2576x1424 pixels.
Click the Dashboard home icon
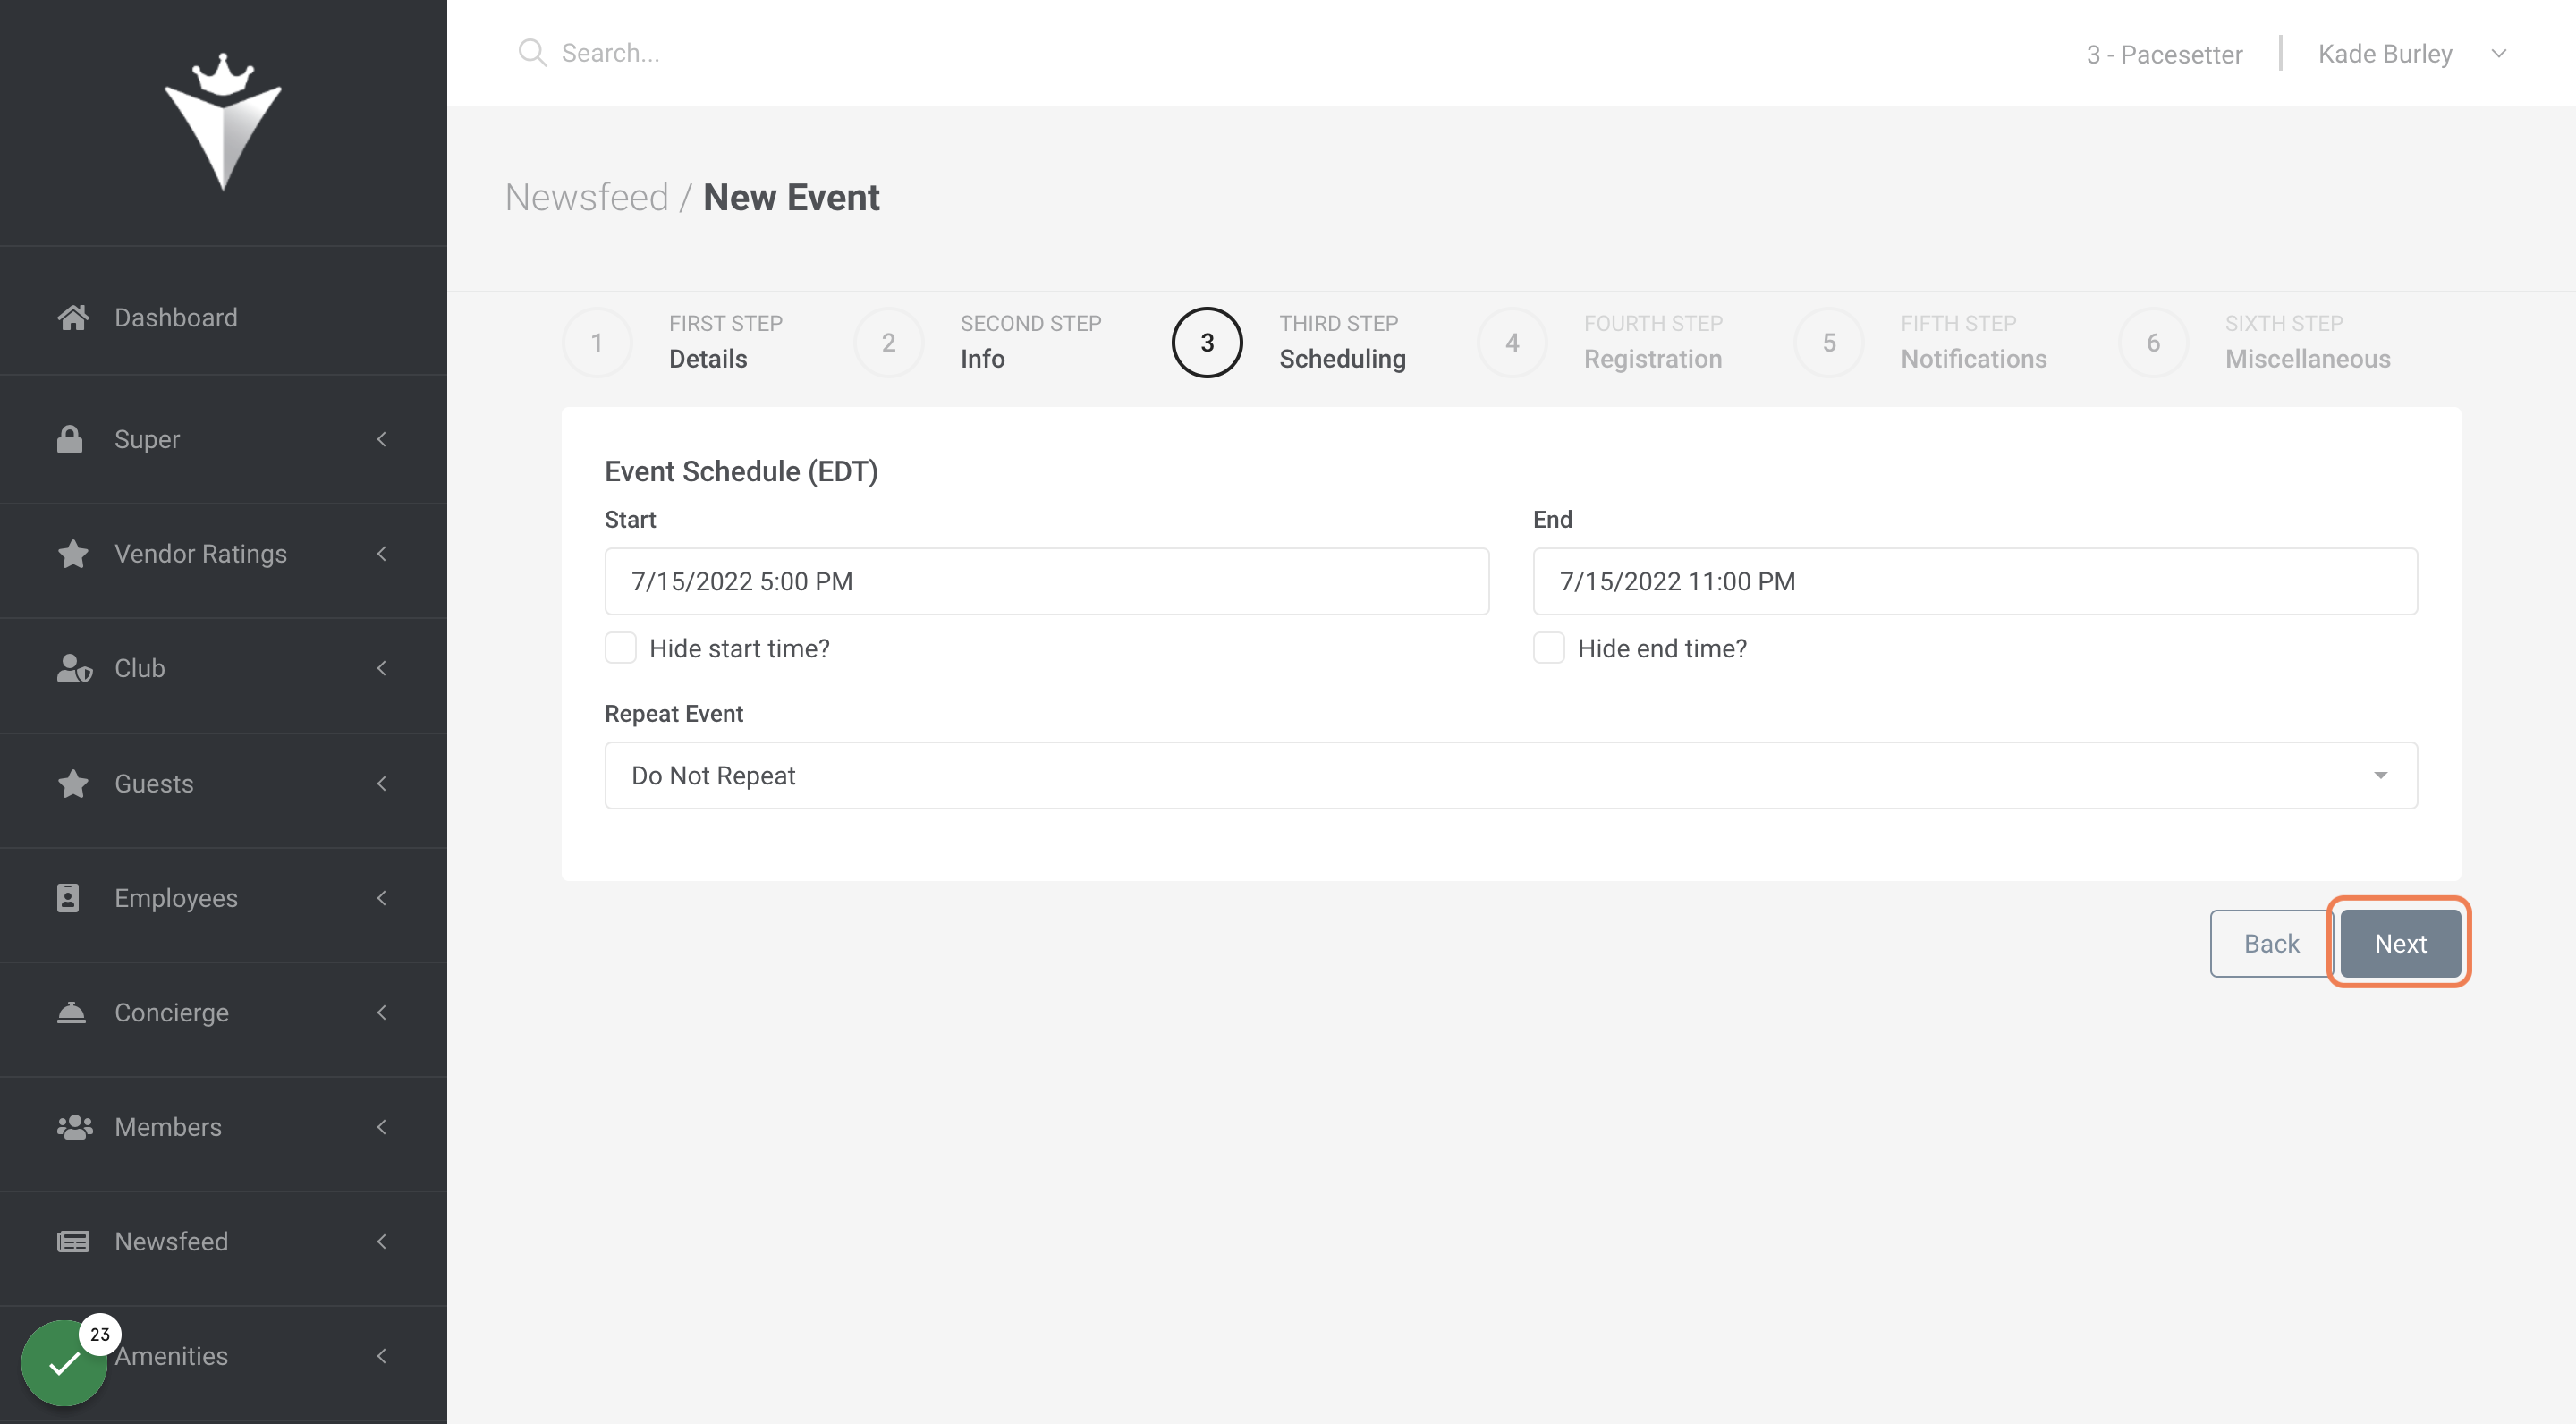(73, 317)
